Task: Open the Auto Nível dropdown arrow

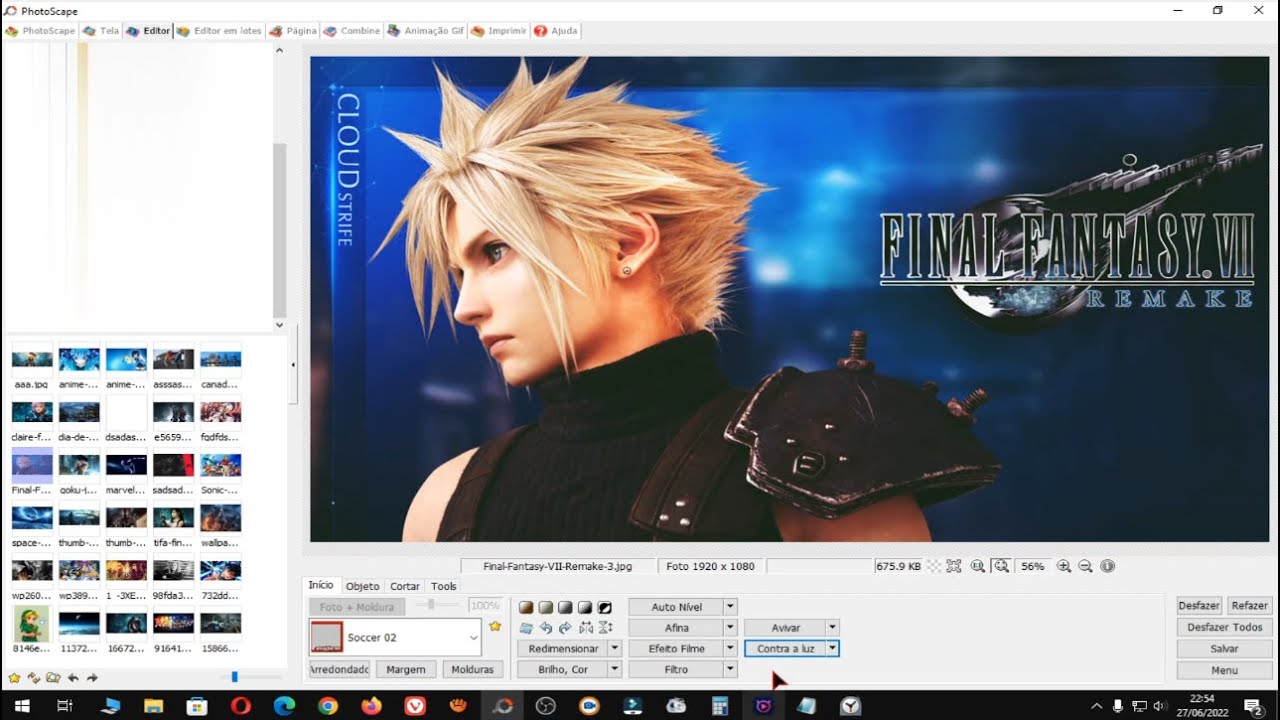Action: tap(731, 607)
